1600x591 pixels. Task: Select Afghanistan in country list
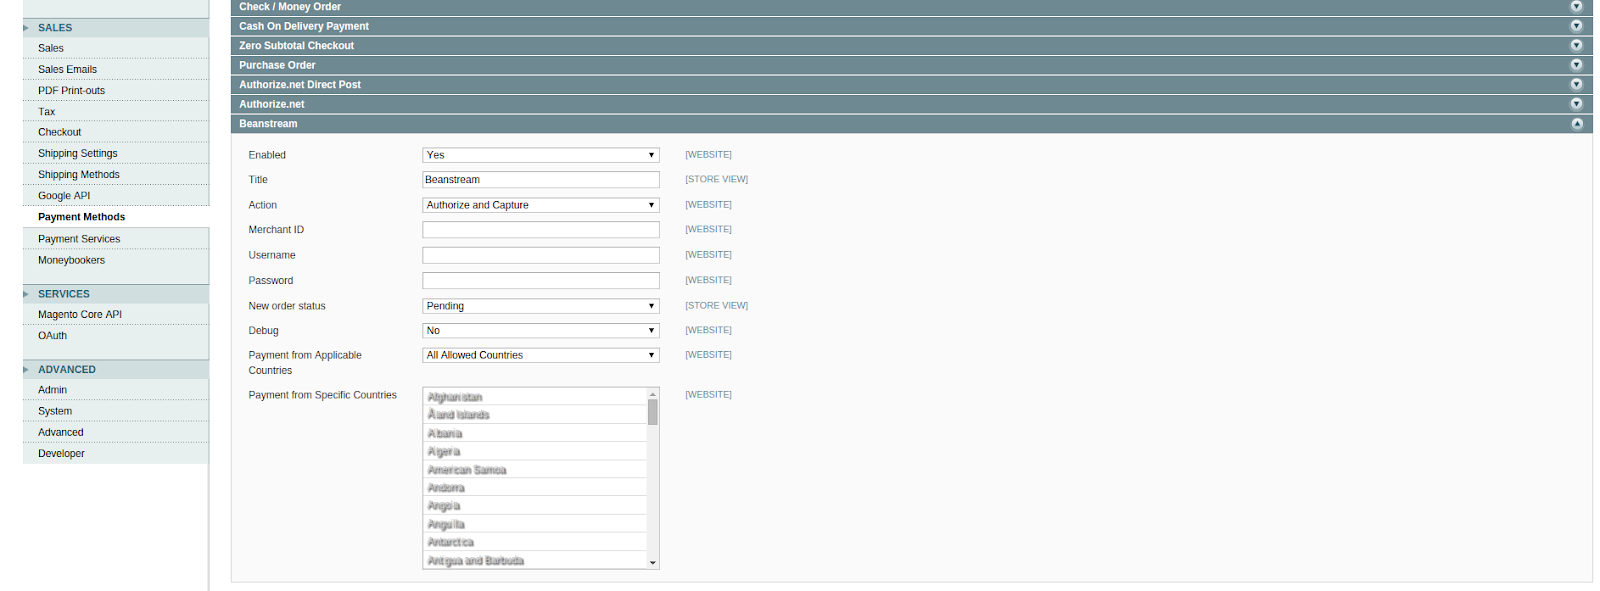pos(535,397)
